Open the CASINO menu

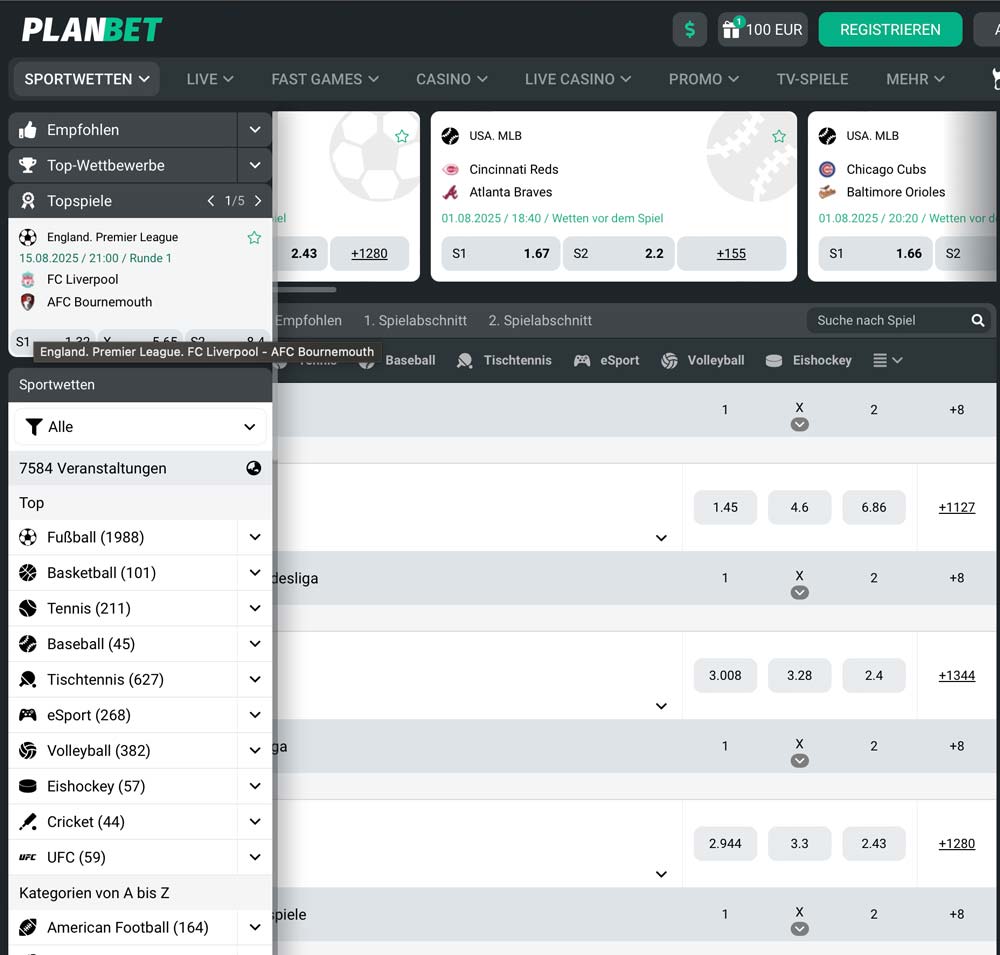pos(452,79)
